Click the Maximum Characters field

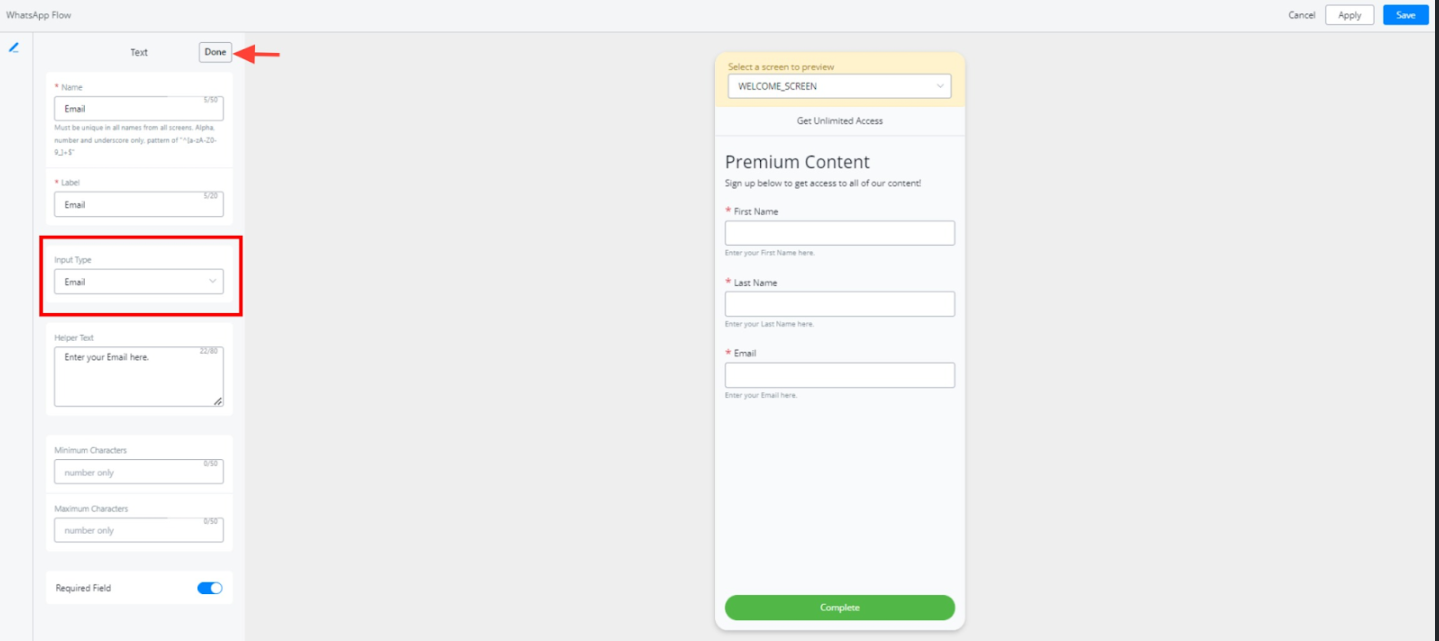coord(138,530)
